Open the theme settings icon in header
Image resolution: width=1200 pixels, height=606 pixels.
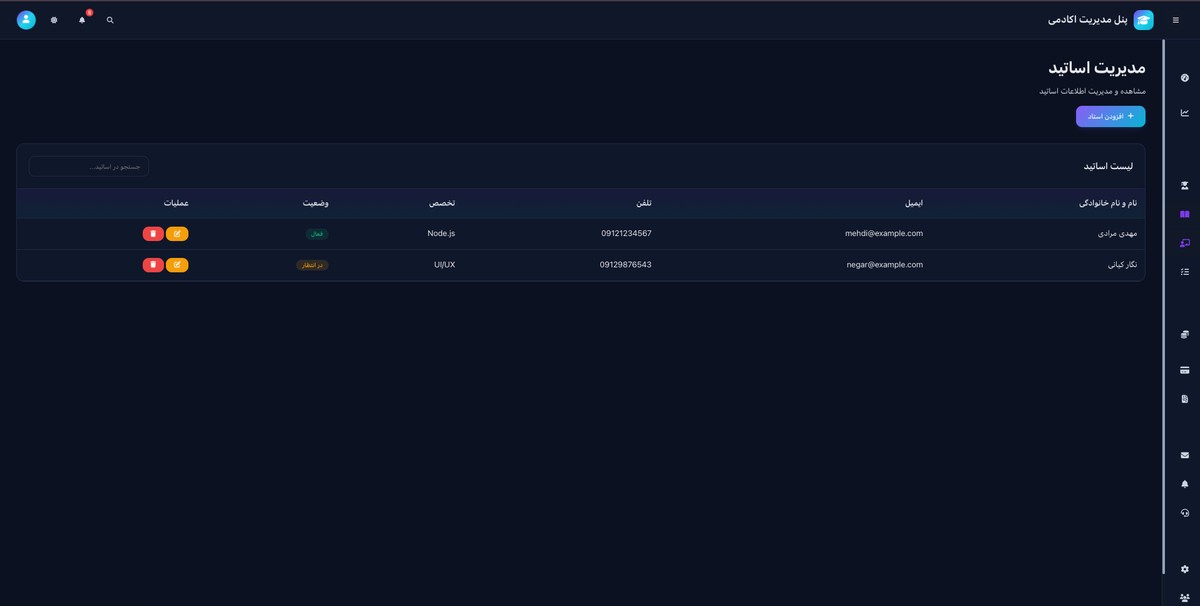point(54,20)
